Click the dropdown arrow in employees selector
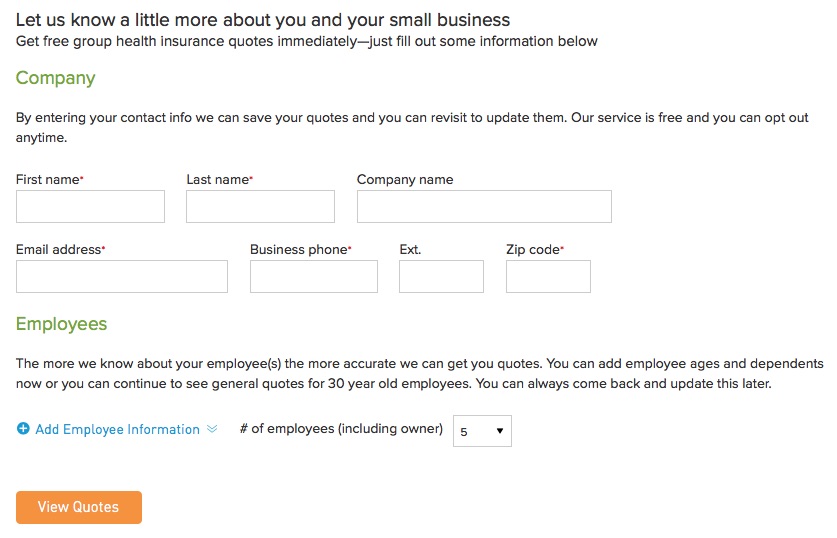Image resolution: width=837 pixels, height=538 pixels. point(500,431)
